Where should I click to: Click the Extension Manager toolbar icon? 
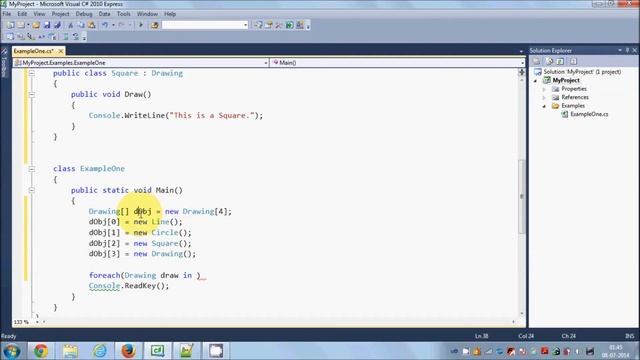tap(300, 25)
